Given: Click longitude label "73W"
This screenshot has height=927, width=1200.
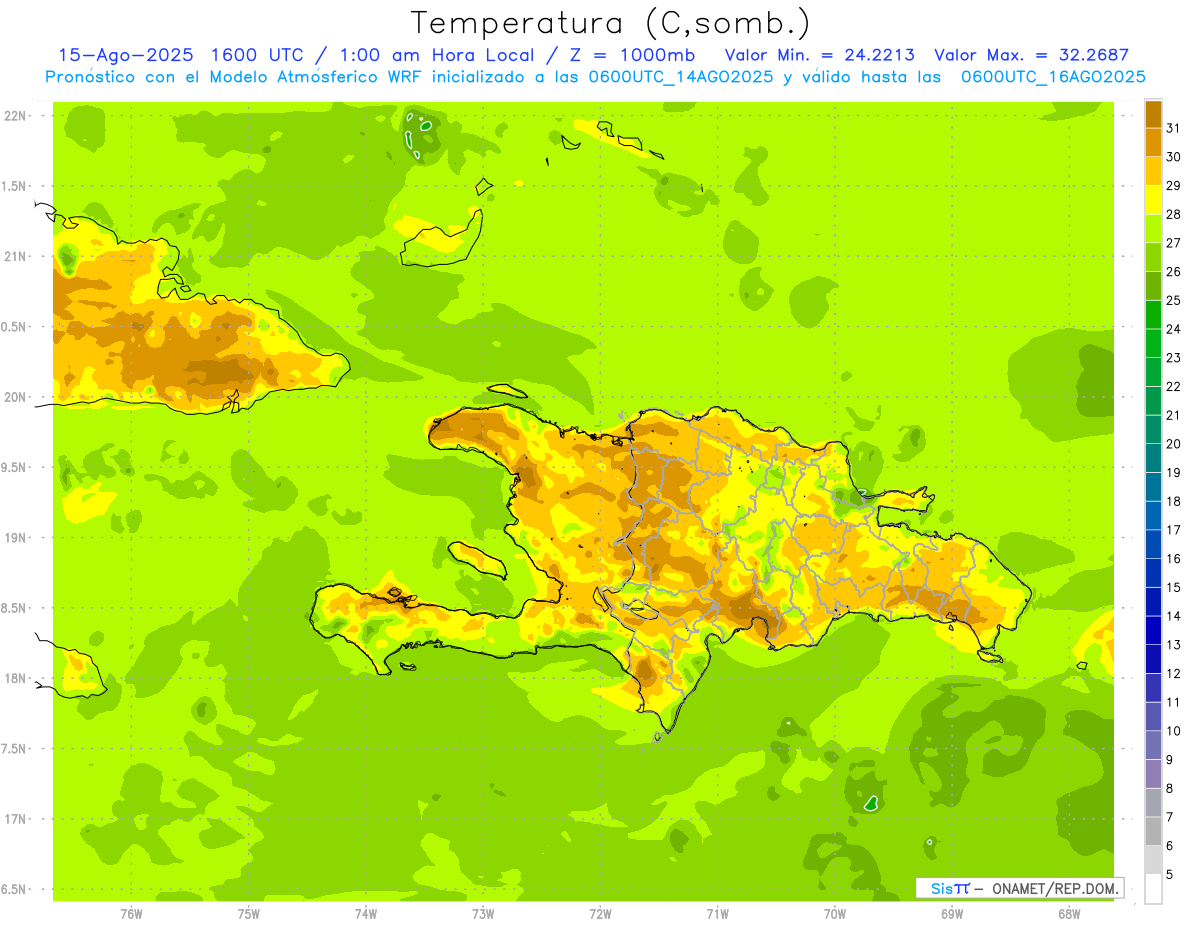Looking at the screenshot, I should tap(483, 914).
